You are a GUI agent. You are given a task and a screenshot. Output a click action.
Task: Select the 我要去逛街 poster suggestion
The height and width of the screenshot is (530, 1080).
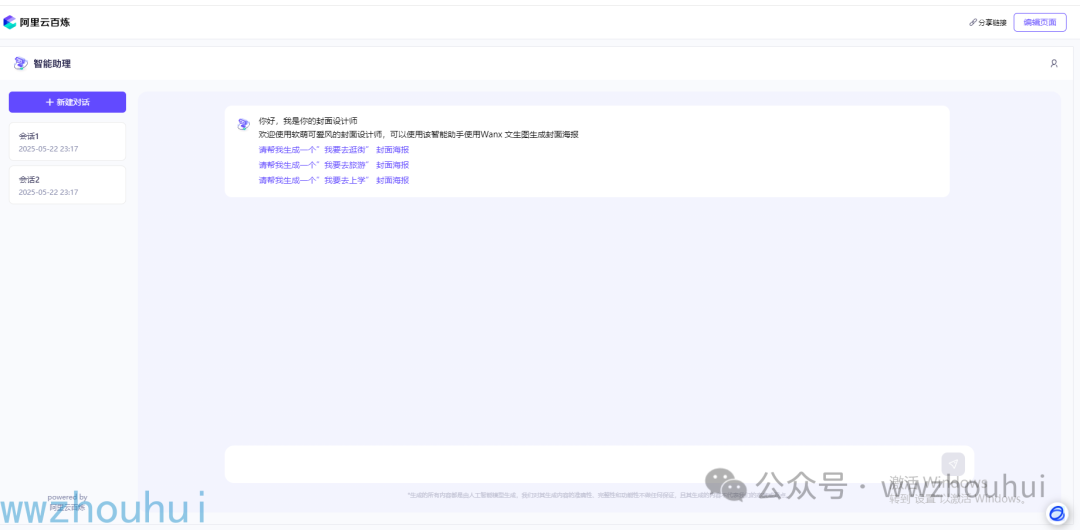334,150
